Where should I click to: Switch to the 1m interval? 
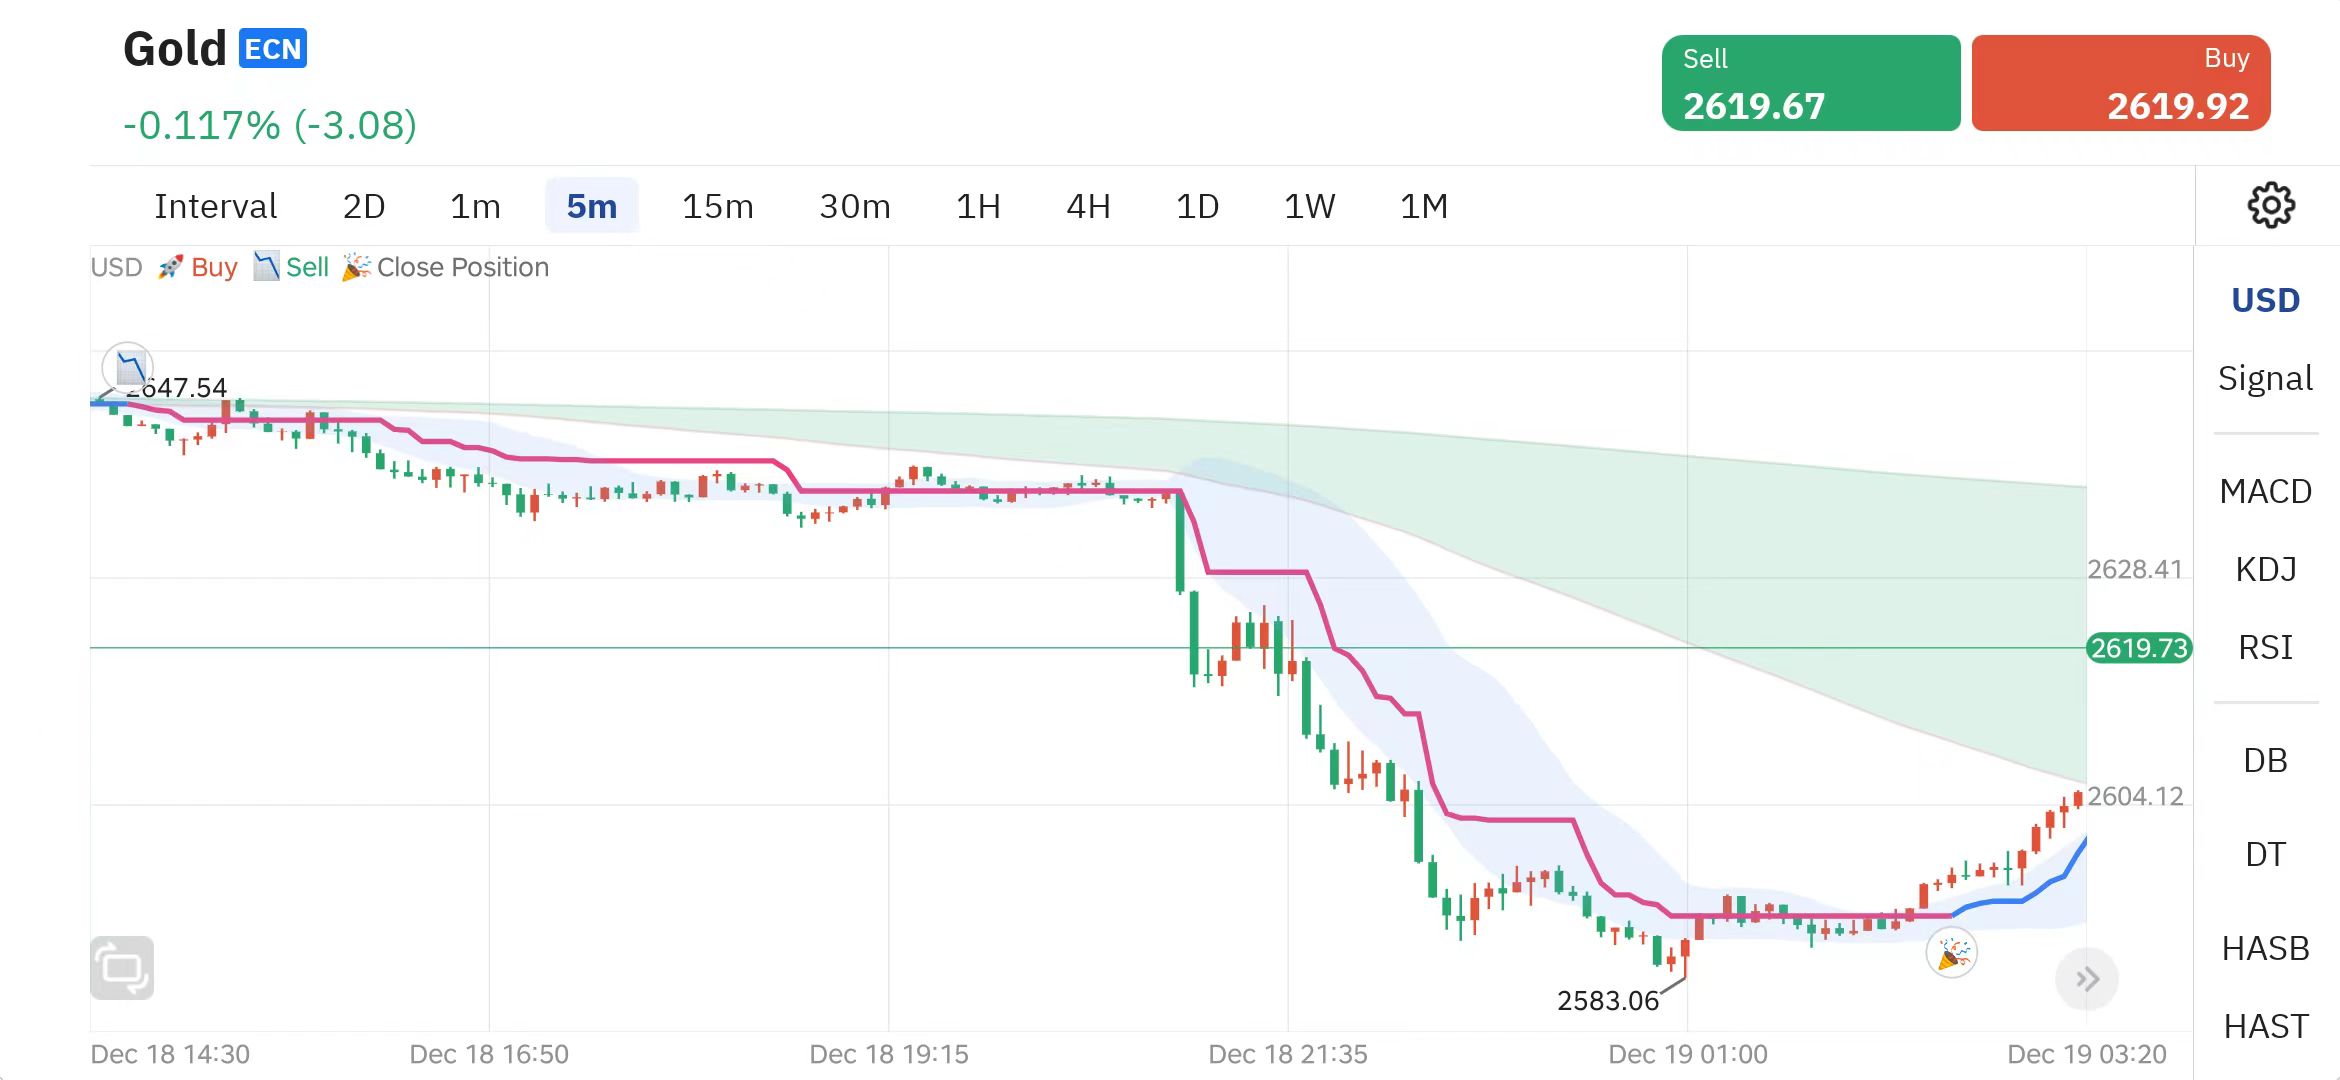[475, 206]
